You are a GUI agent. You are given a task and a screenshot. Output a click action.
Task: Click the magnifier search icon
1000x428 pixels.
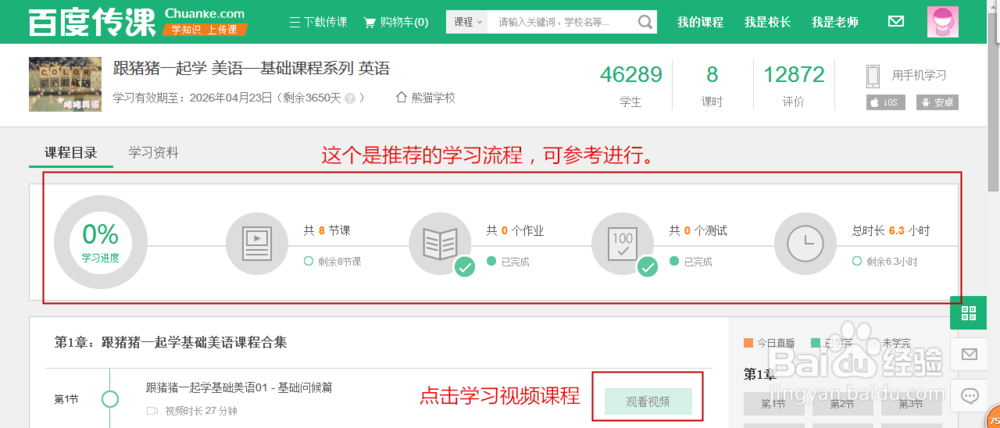pyautogui.click(x=645, y=22)
